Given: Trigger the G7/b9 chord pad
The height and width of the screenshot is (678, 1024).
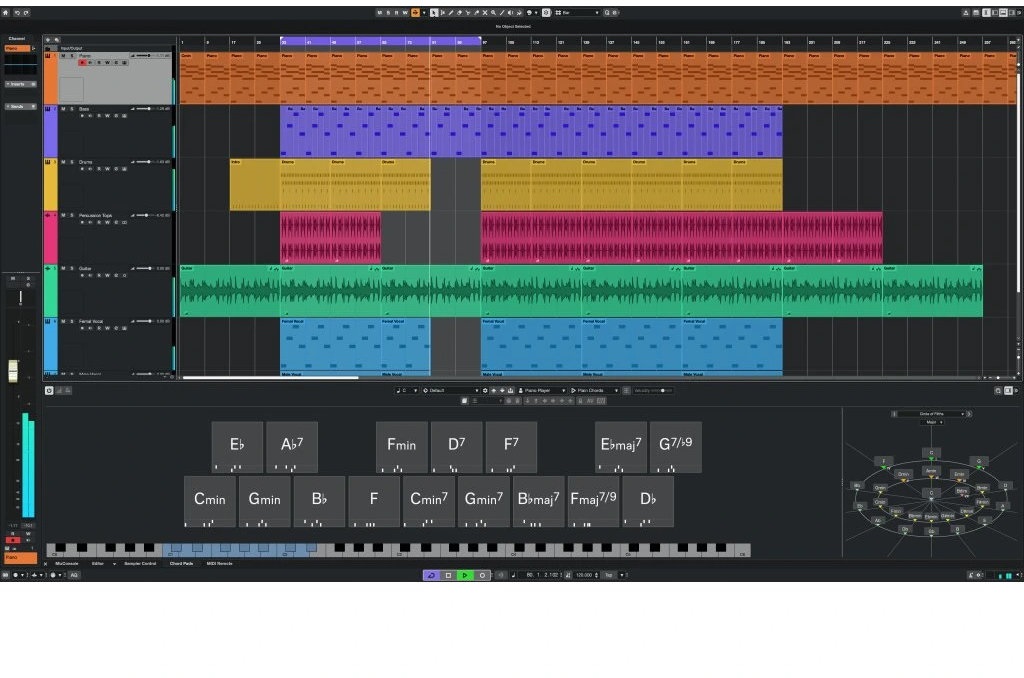Looking at the screenshot, I should (676, 447).
